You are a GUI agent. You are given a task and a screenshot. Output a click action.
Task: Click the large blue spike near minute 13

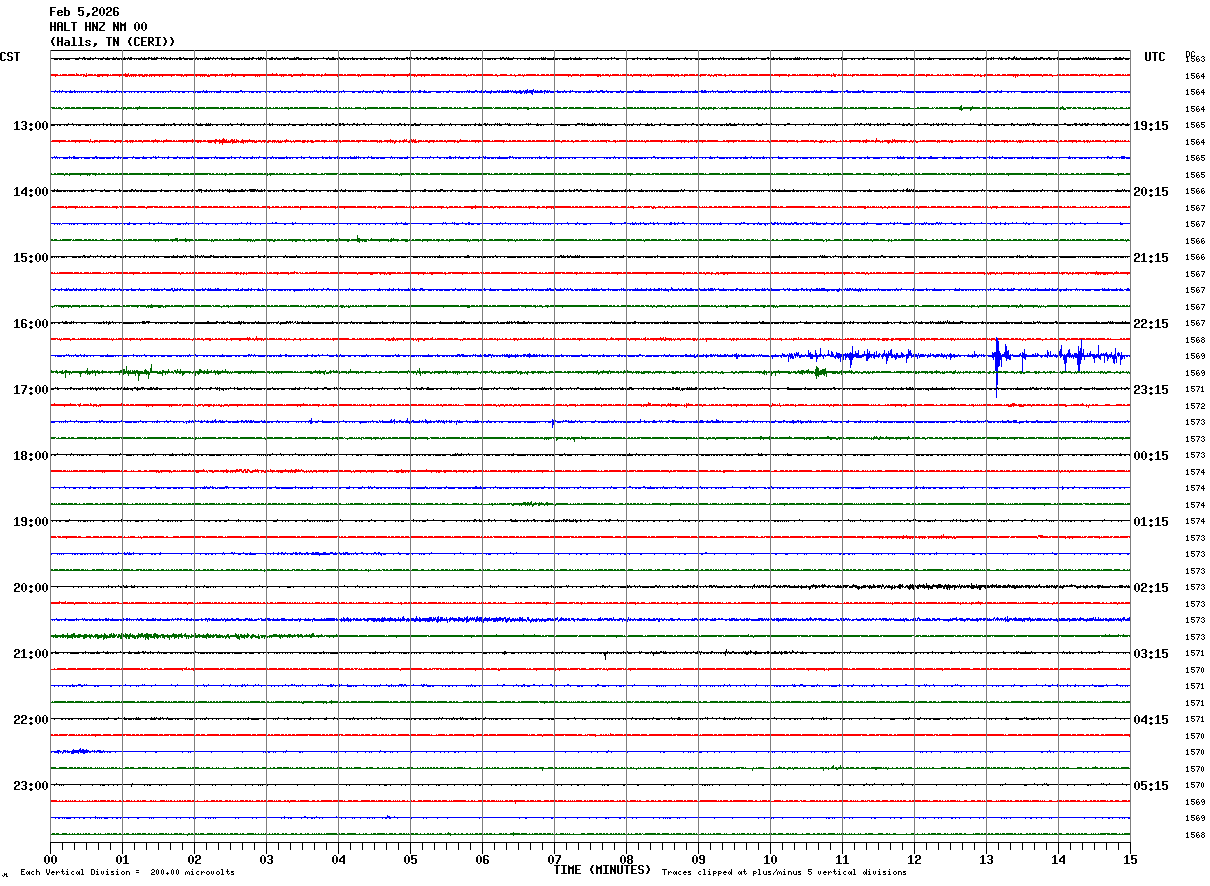pyautogui.click(x=997, y=366)
